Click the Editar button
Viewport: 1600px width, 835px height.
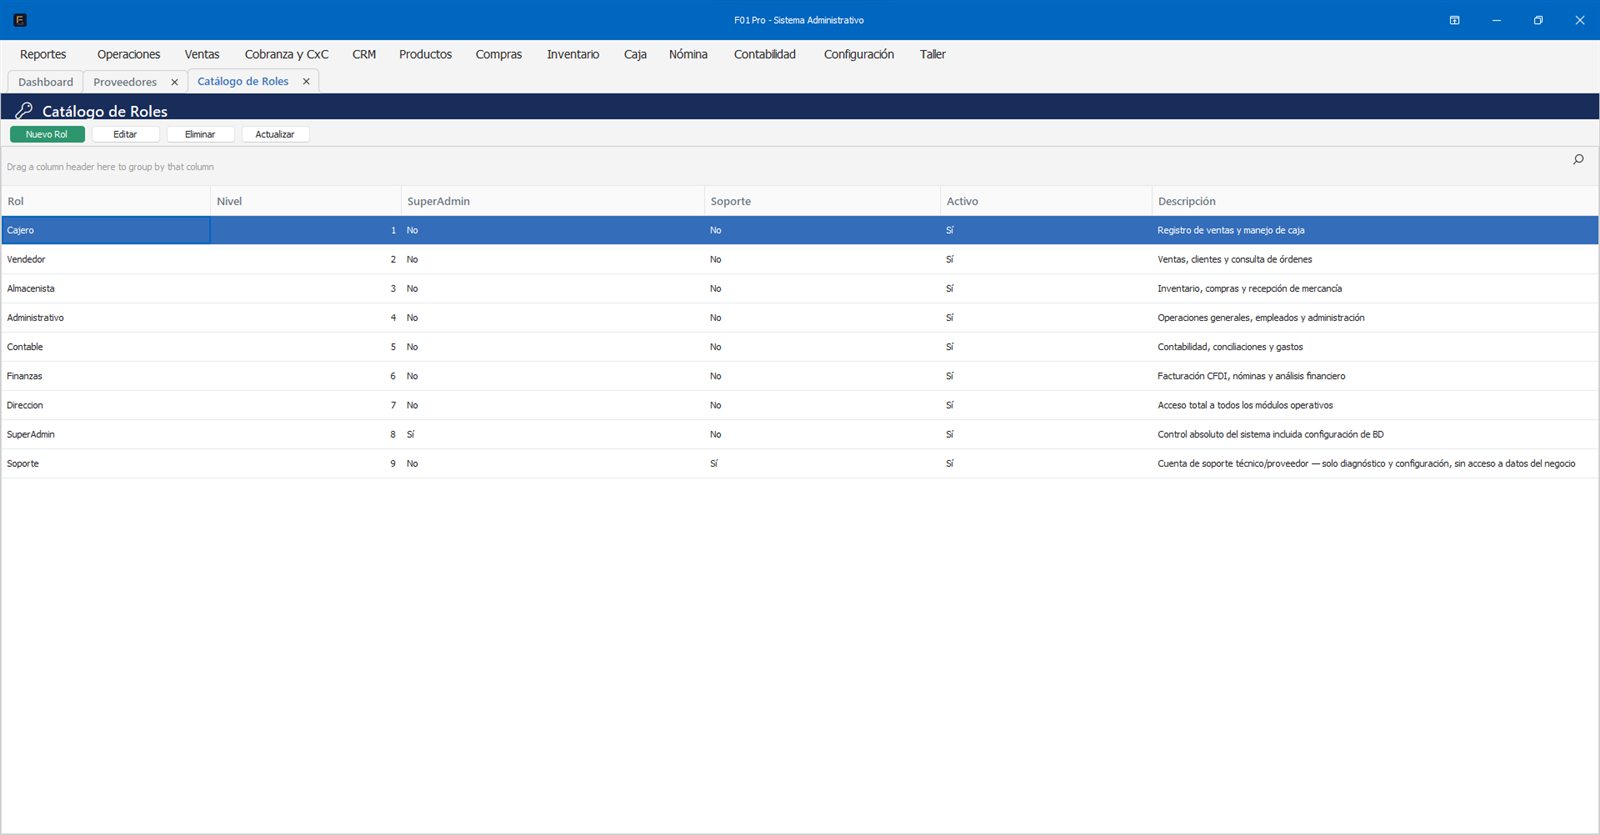[125, 134]
